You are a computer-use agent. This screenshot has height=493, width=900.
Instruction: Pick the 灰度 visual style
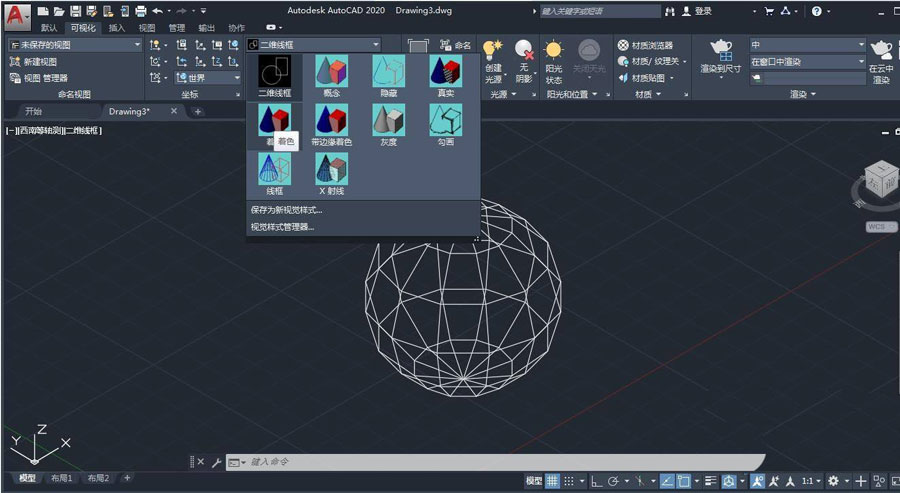click(x=389, y=125)
